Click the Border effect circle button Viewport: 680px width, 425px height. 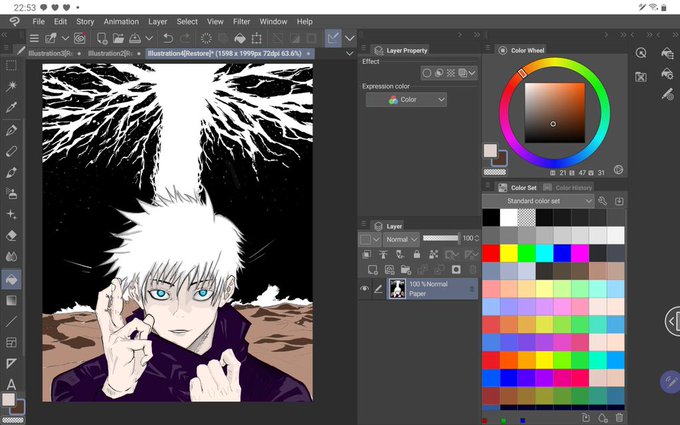pos(427,73)
